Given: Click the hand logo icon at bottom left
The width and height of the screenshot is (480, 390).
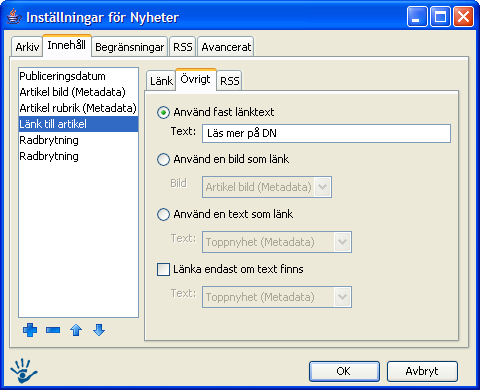Looking at the screenshot, I should [x=23, y=370].
